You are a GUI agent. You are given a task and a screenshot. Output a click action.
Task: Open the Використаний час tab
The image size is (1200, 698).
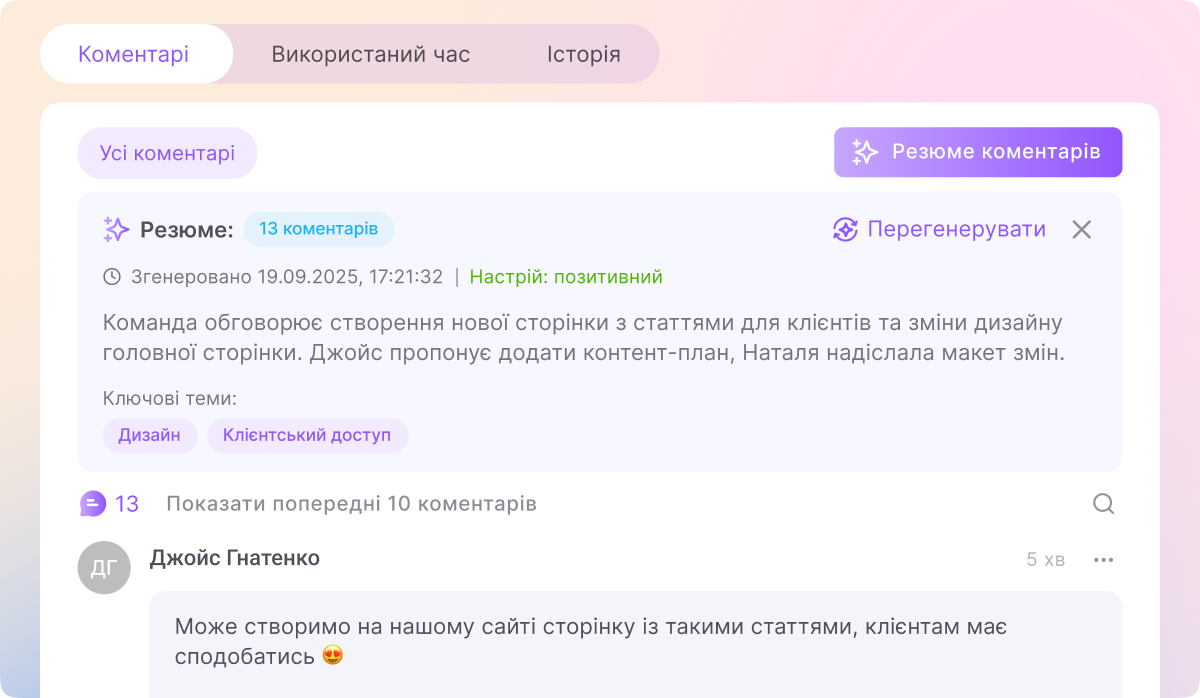(x=370, y=54)
